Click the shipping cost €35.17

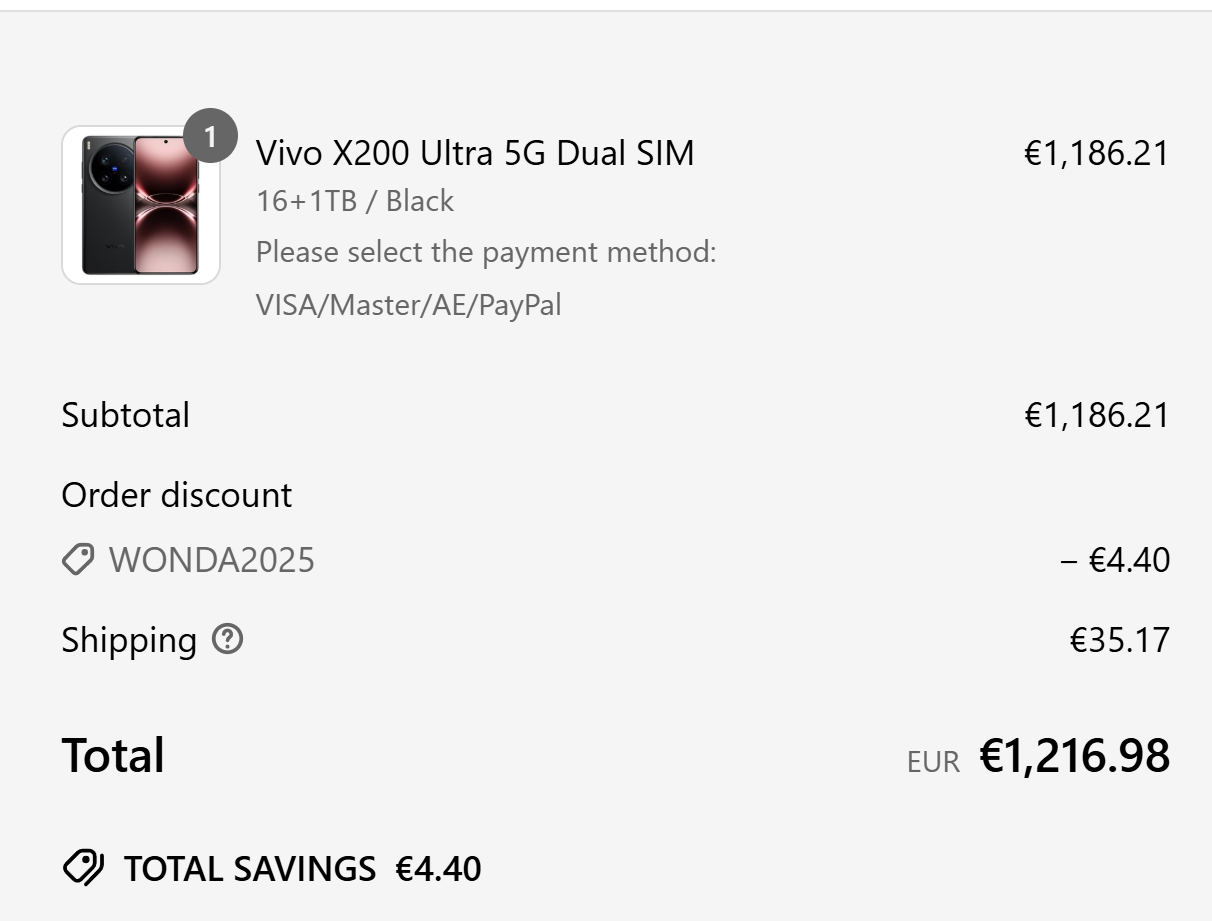pyautogui.click(x=1119, y=640)
